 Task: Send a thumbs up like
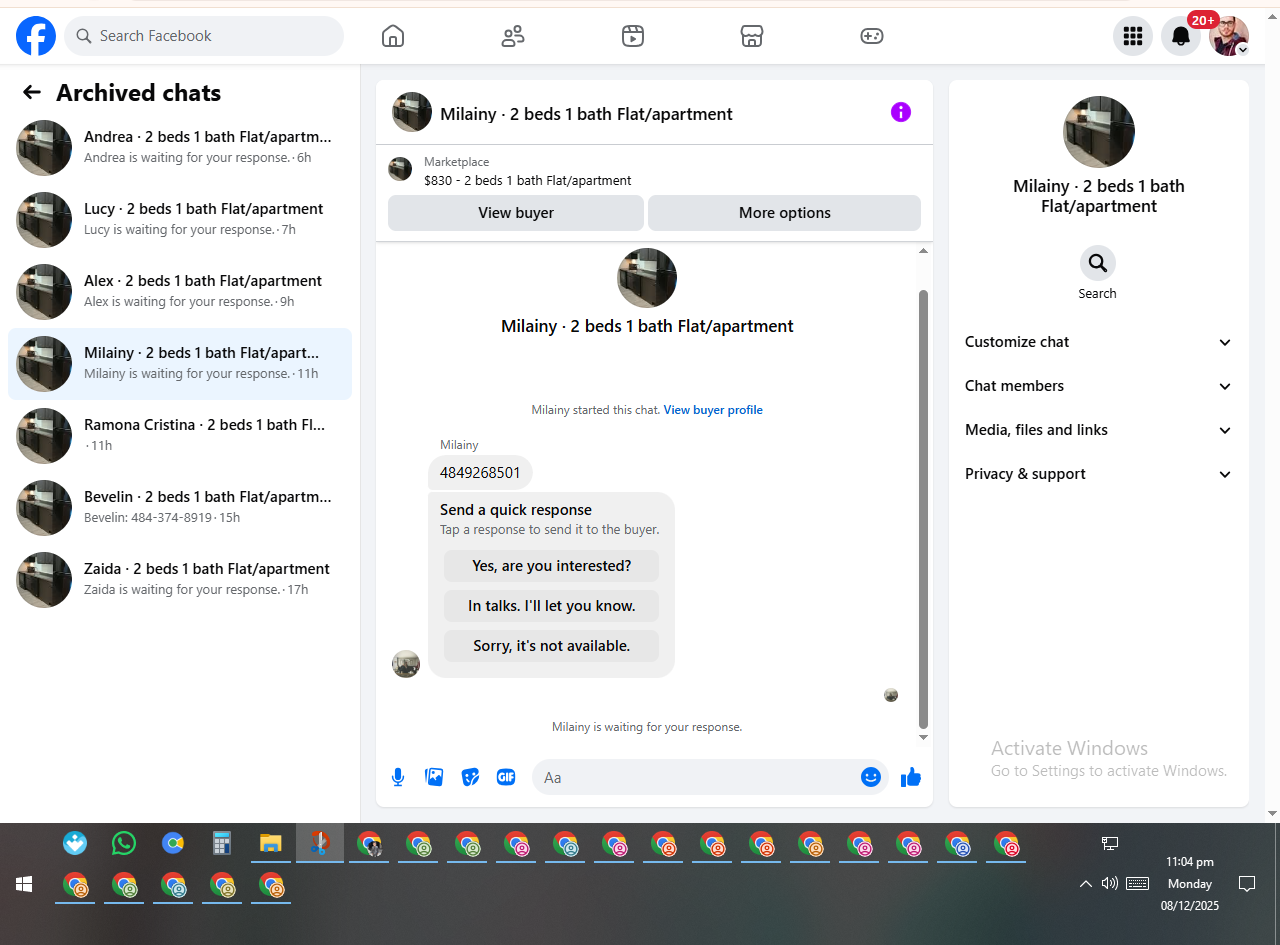click(x=911, y=777)
